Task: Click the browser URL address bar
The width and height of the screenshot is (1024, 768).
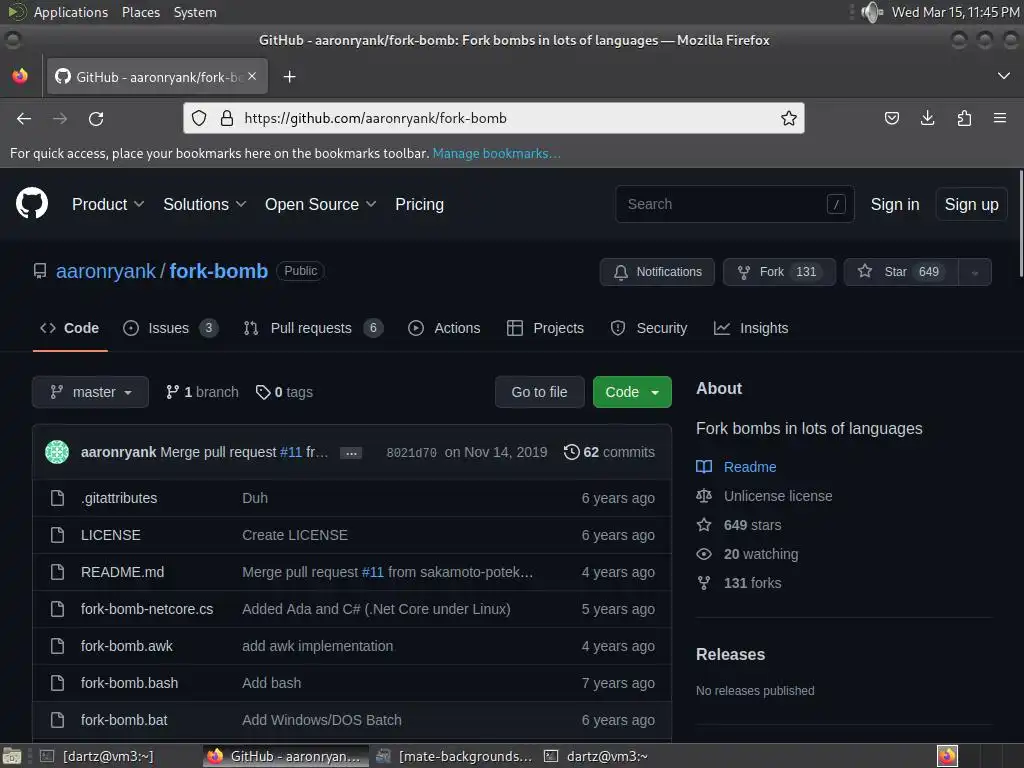Action: coord(494,118)
